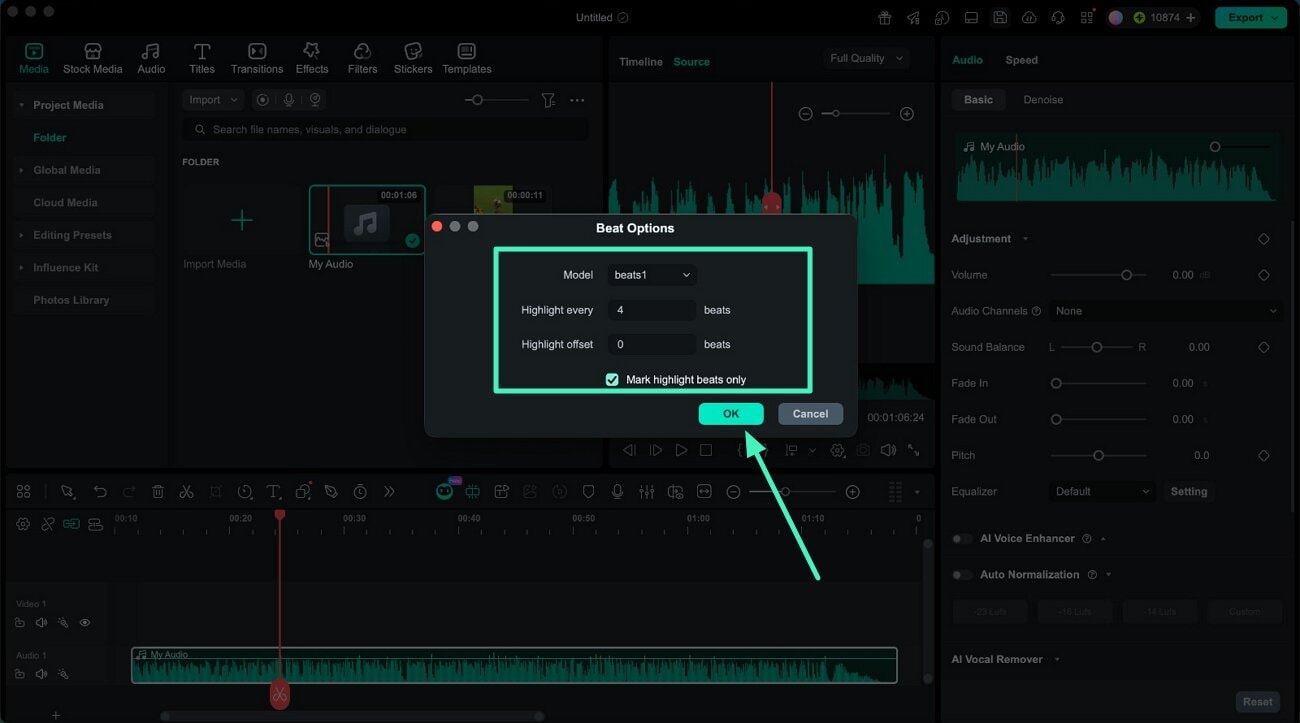Click the split scissors icon in timeline toolbar
Viewport: 1300px width, 723px height.
tap(186, 492)
